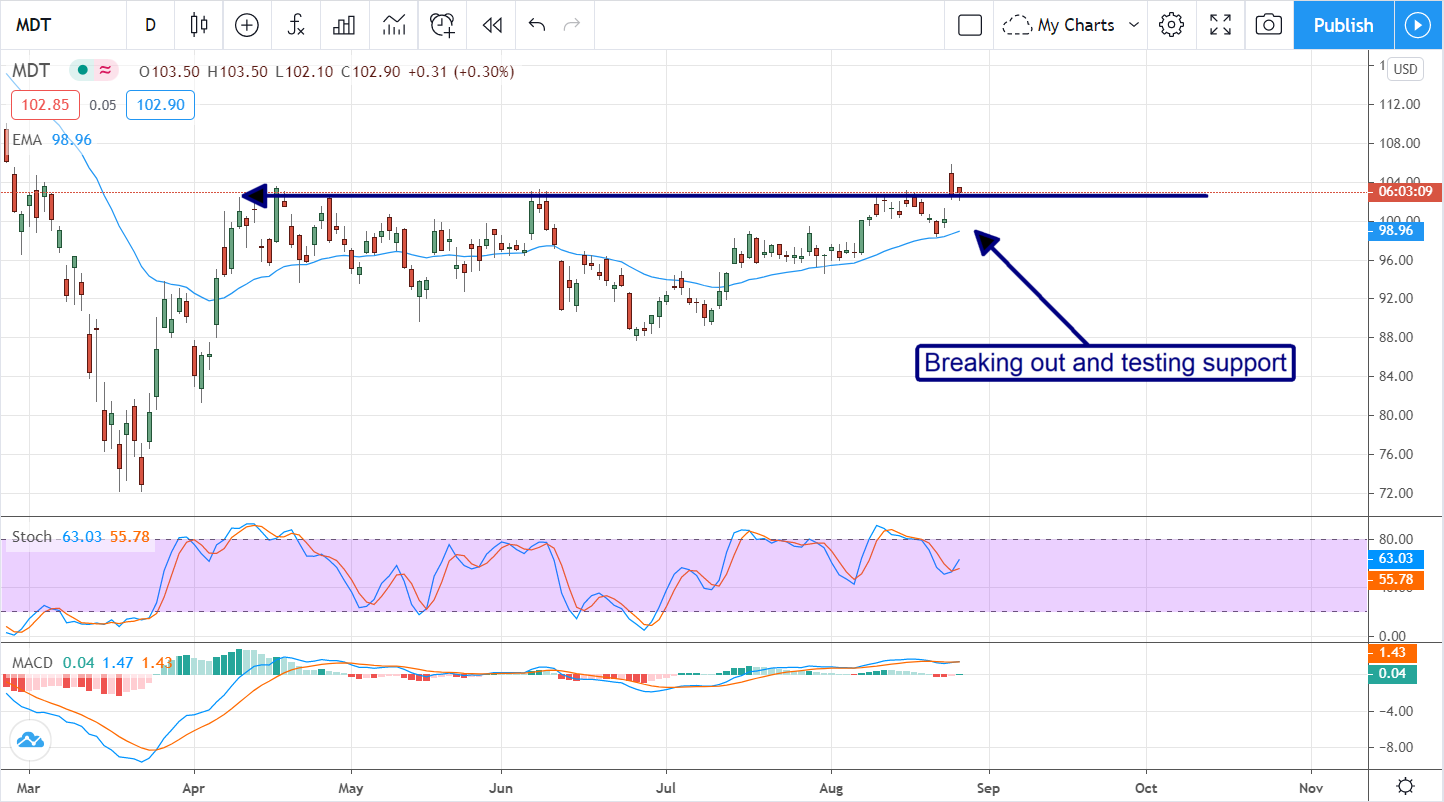
Task: Click the 112.00 price scale label
Action: (x=1401, y=104)
